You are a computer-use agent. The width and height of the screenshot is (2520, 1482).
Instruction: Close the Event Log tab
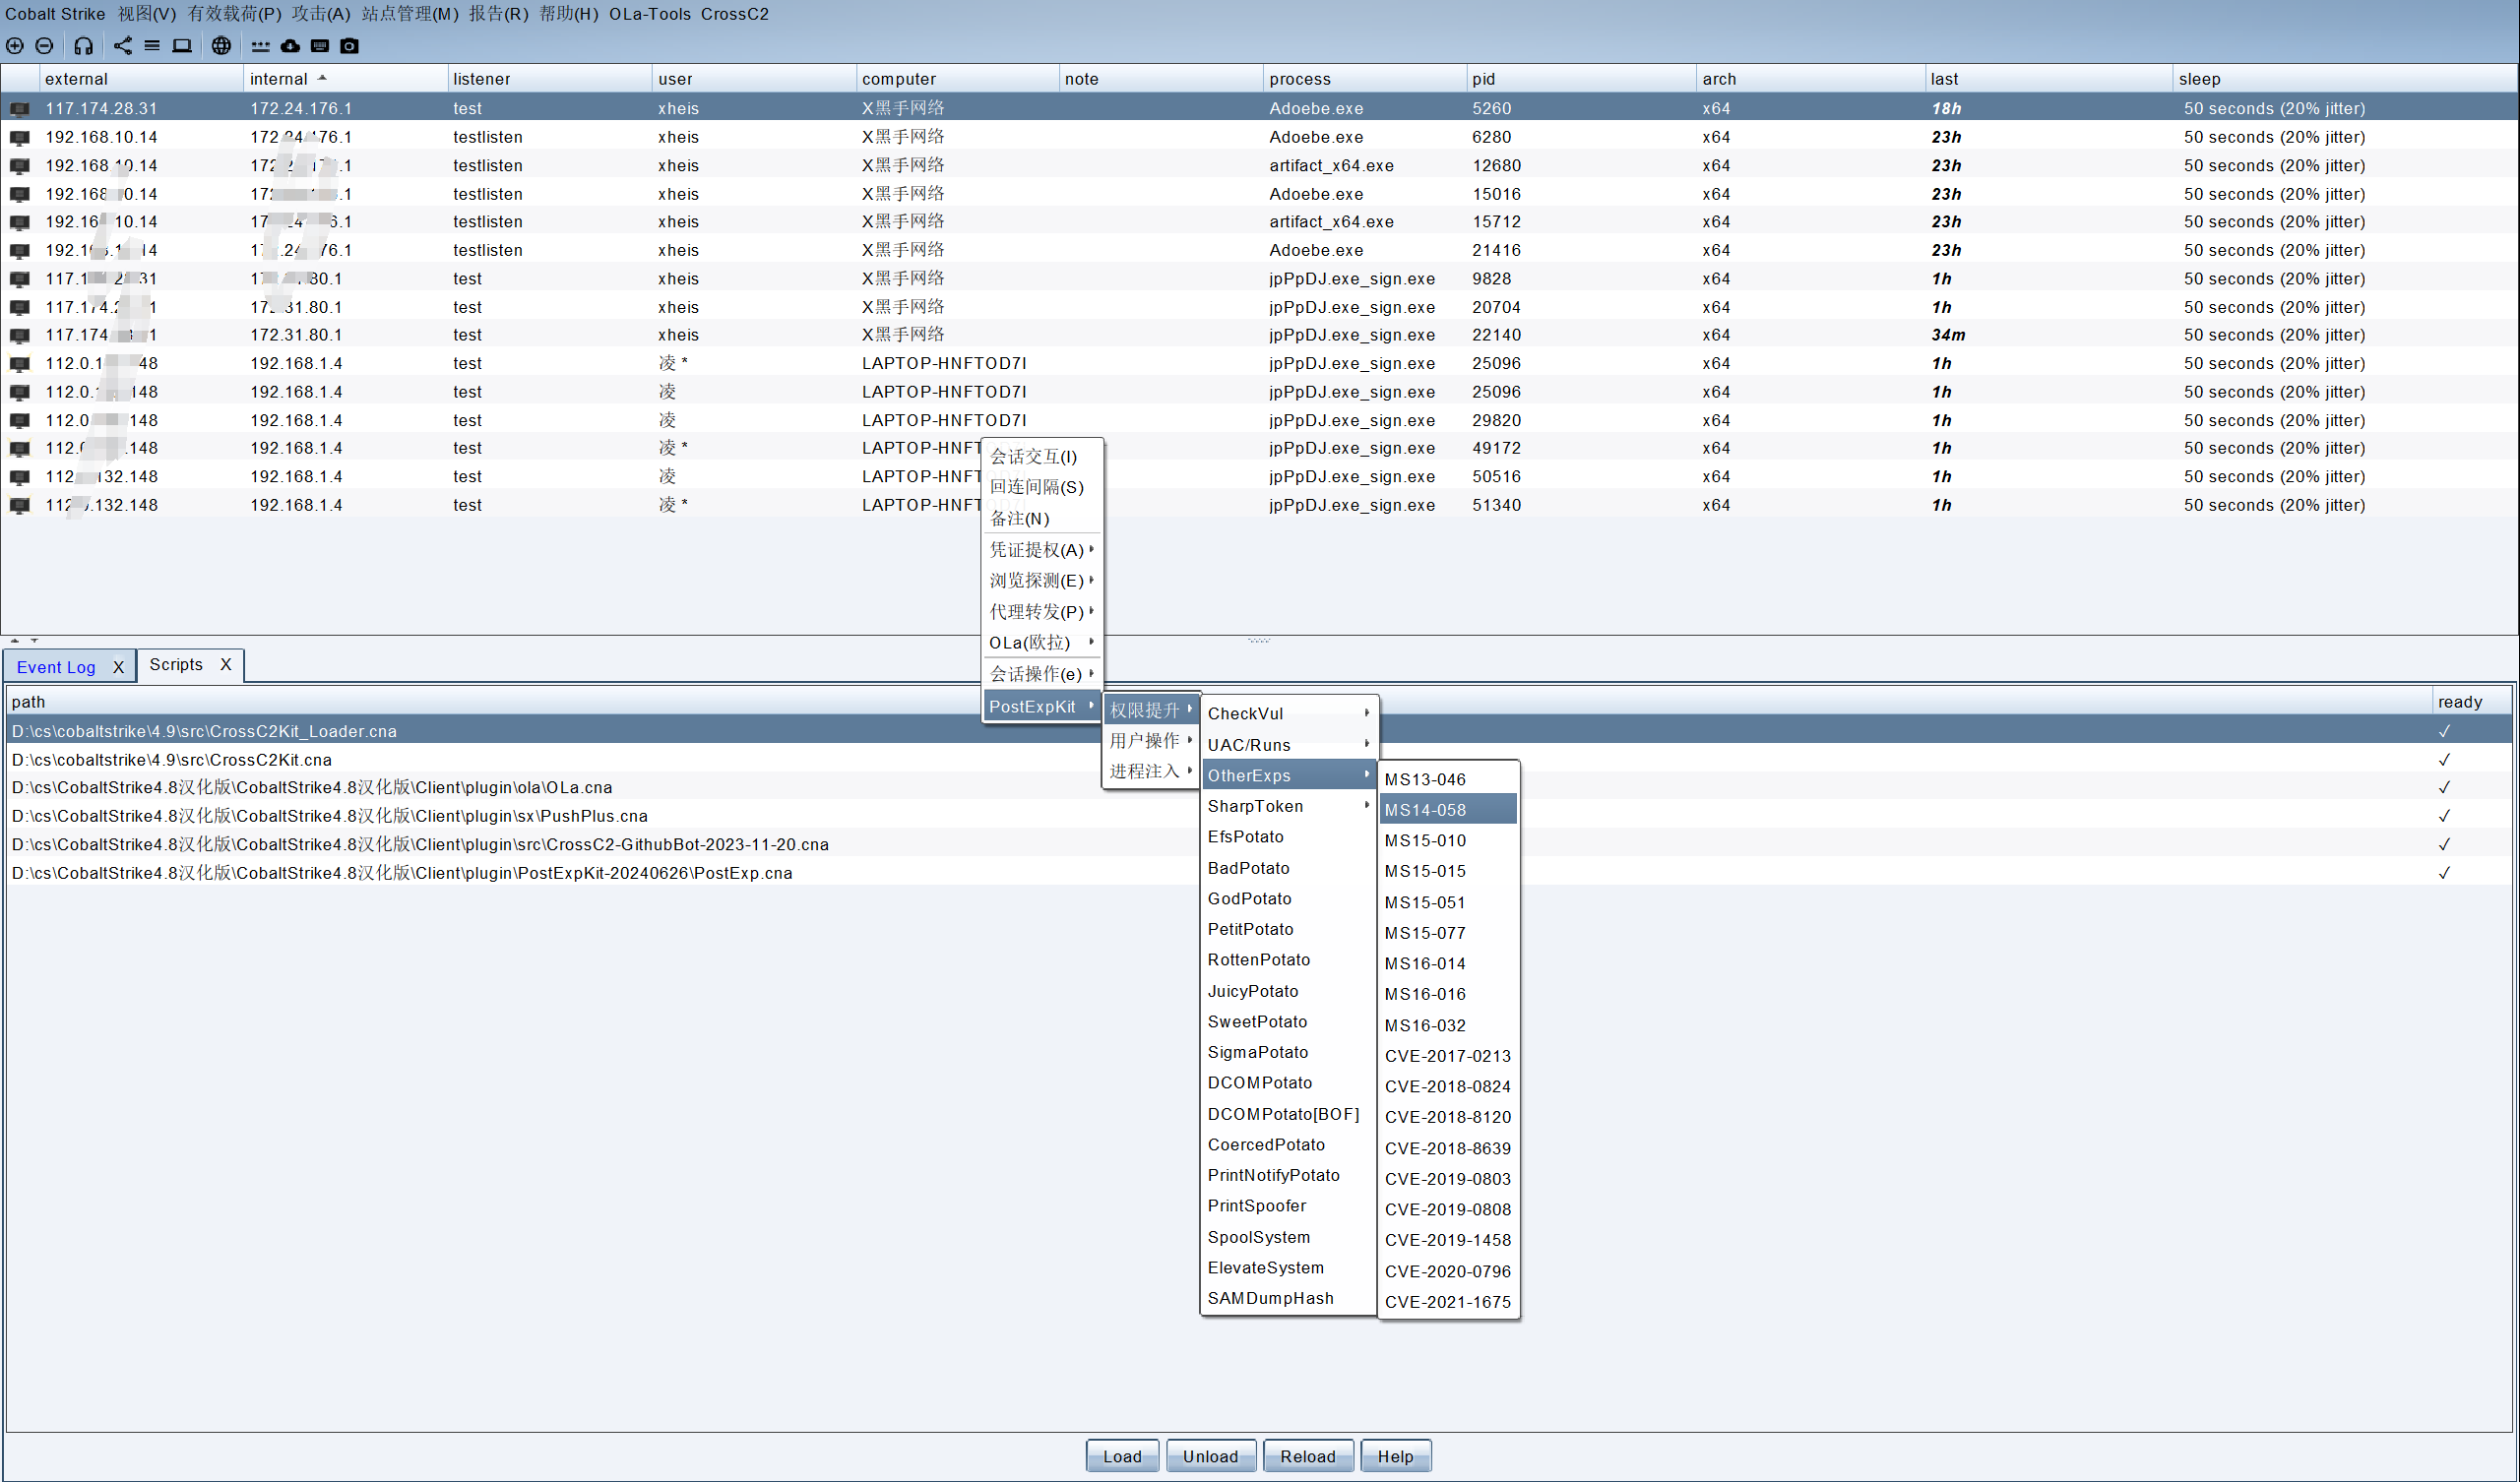pyautogui.click(x=118, y=667)
